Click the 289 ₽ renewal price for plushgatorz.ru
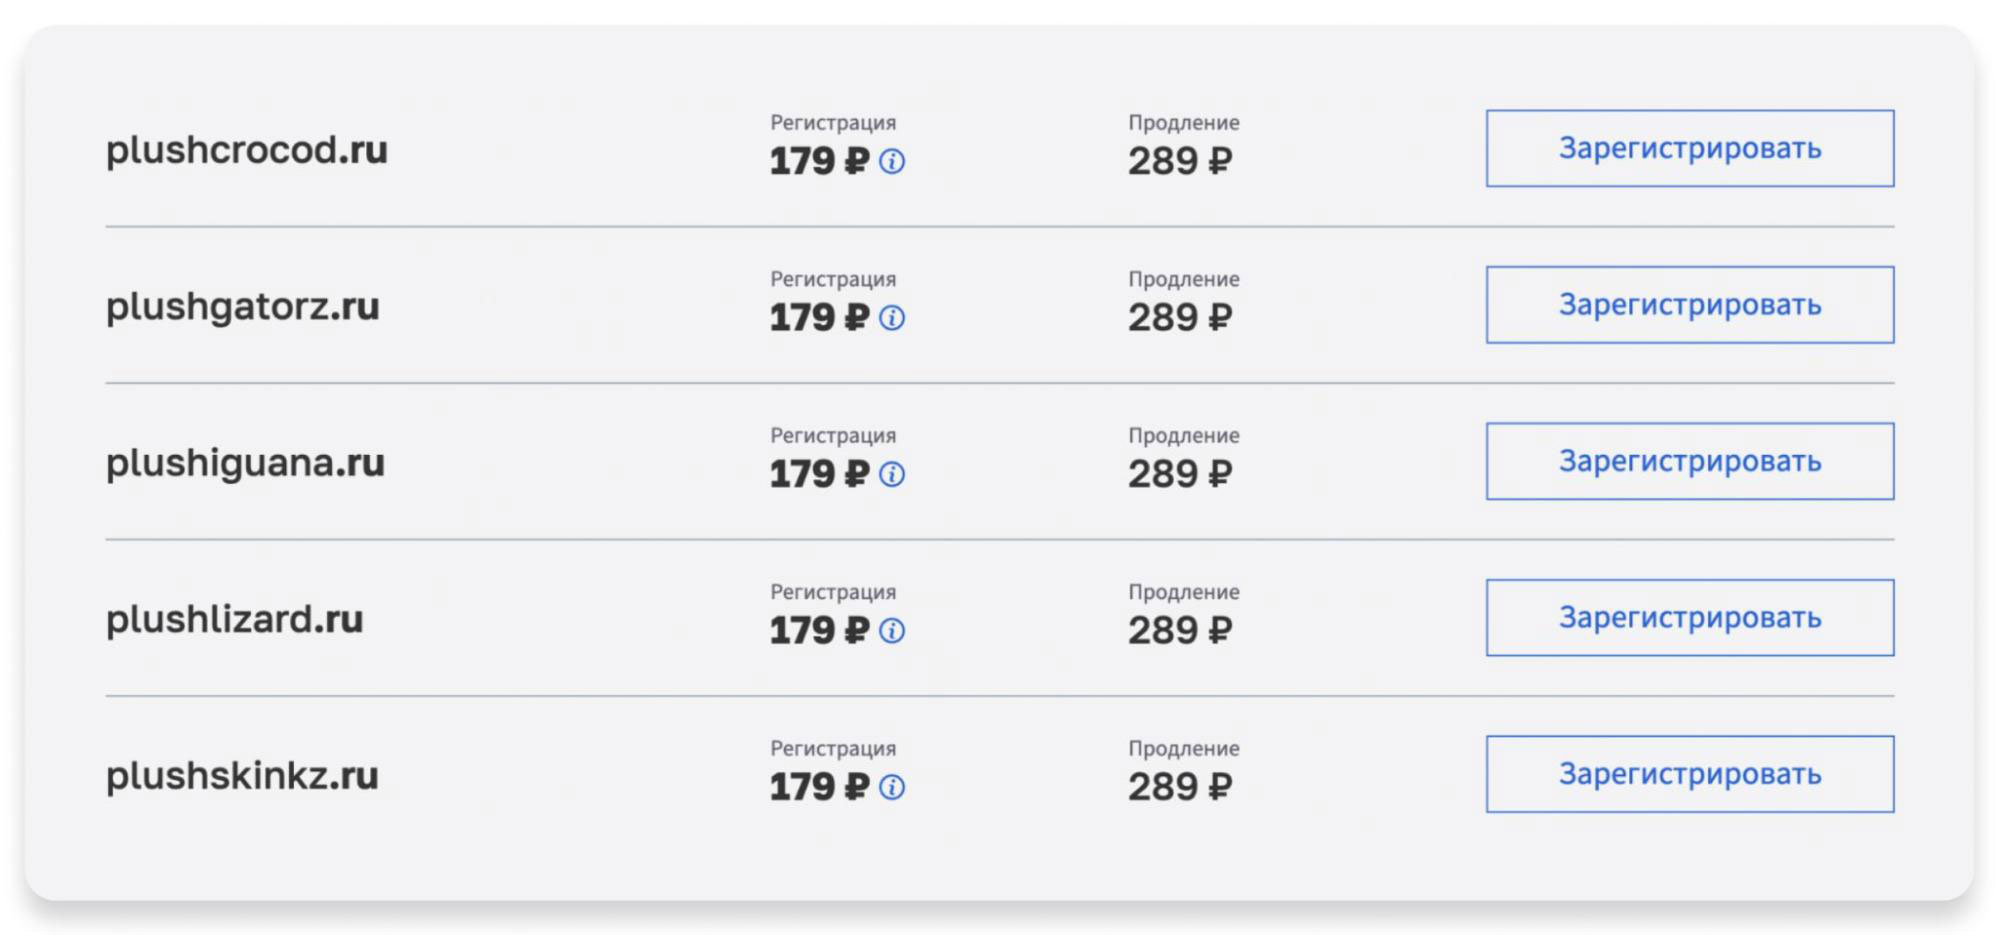Screen dimensions: 1999x935 (1180, 318)
